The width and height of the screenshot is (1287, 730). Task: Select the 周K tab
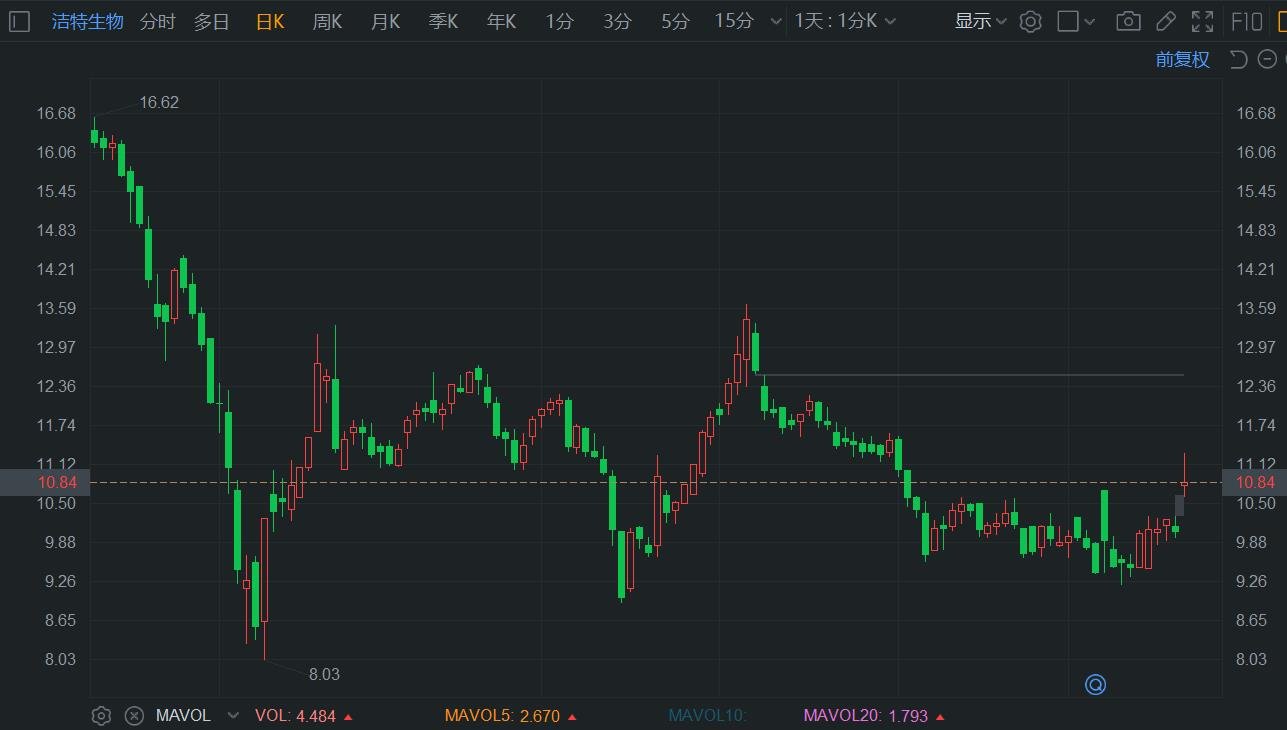point(327,21)
